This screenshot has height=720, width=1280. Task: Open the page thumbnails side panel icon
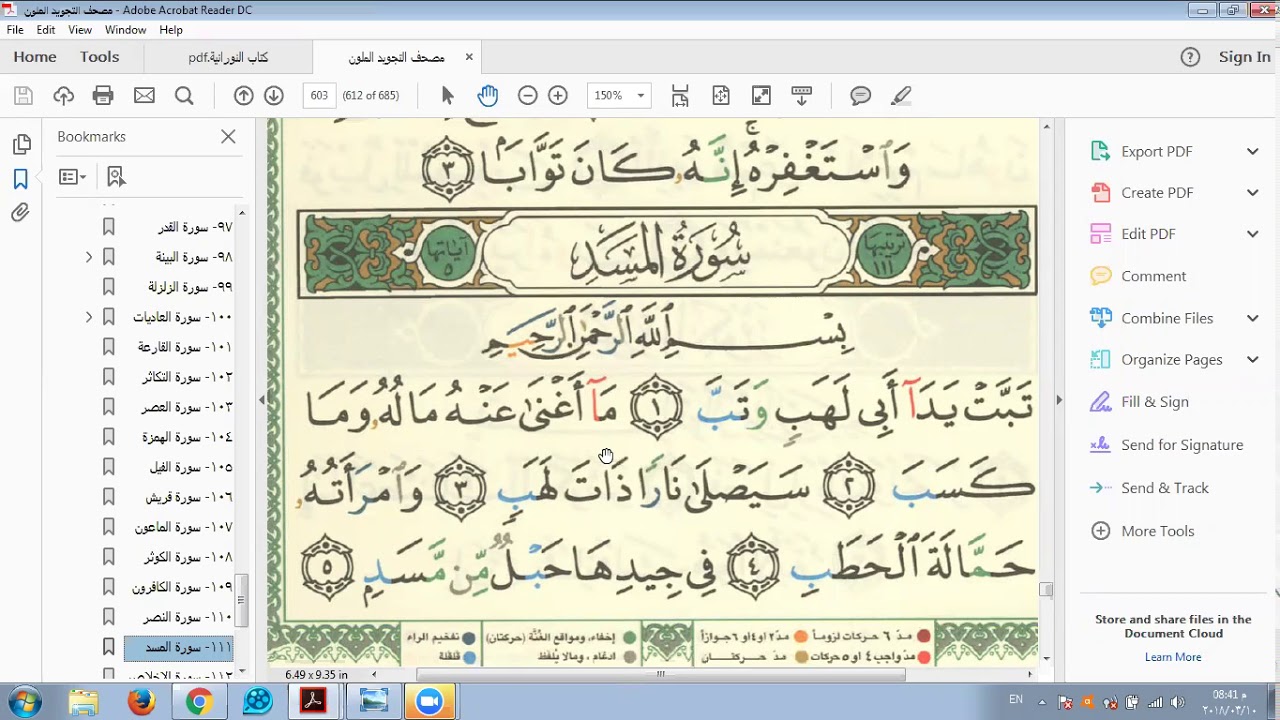pos(21,145)
